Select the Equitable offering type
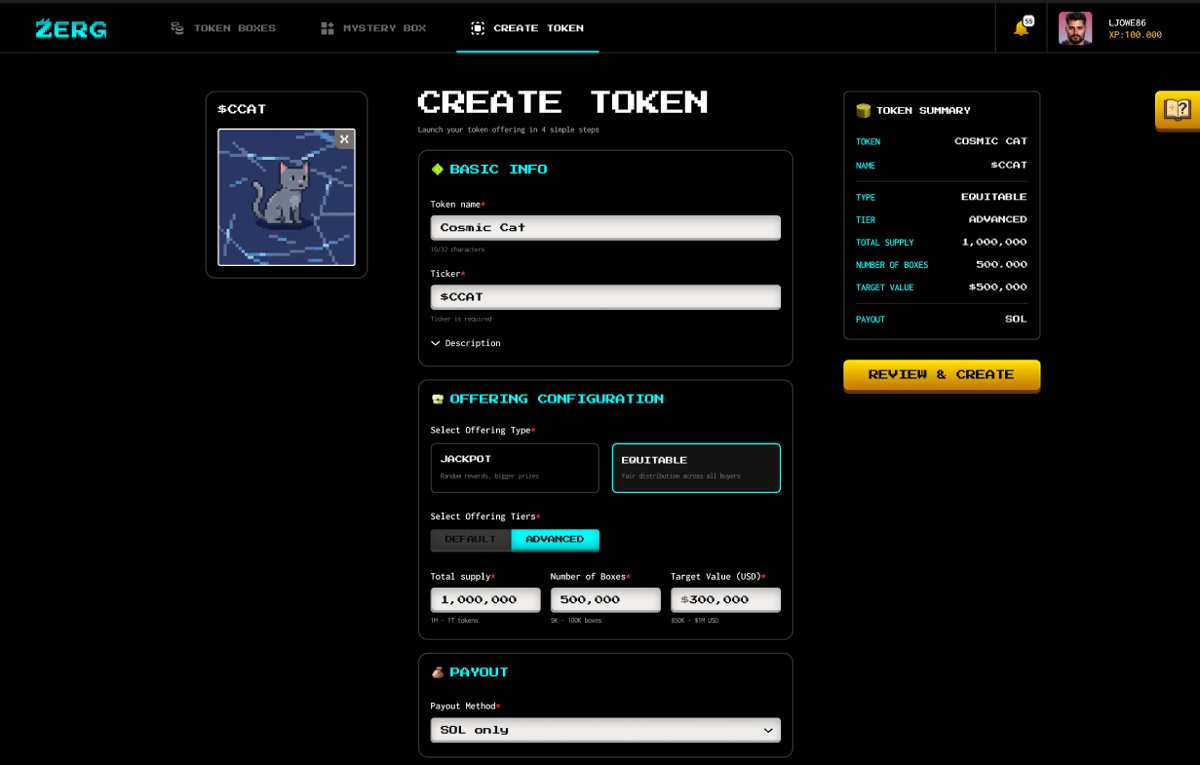1200x765 pixels. tap(696, 468)
